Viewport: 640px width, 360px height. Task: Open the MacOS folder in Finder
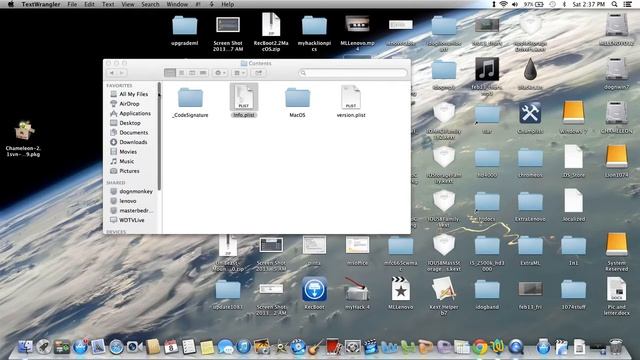click(297, 102)
